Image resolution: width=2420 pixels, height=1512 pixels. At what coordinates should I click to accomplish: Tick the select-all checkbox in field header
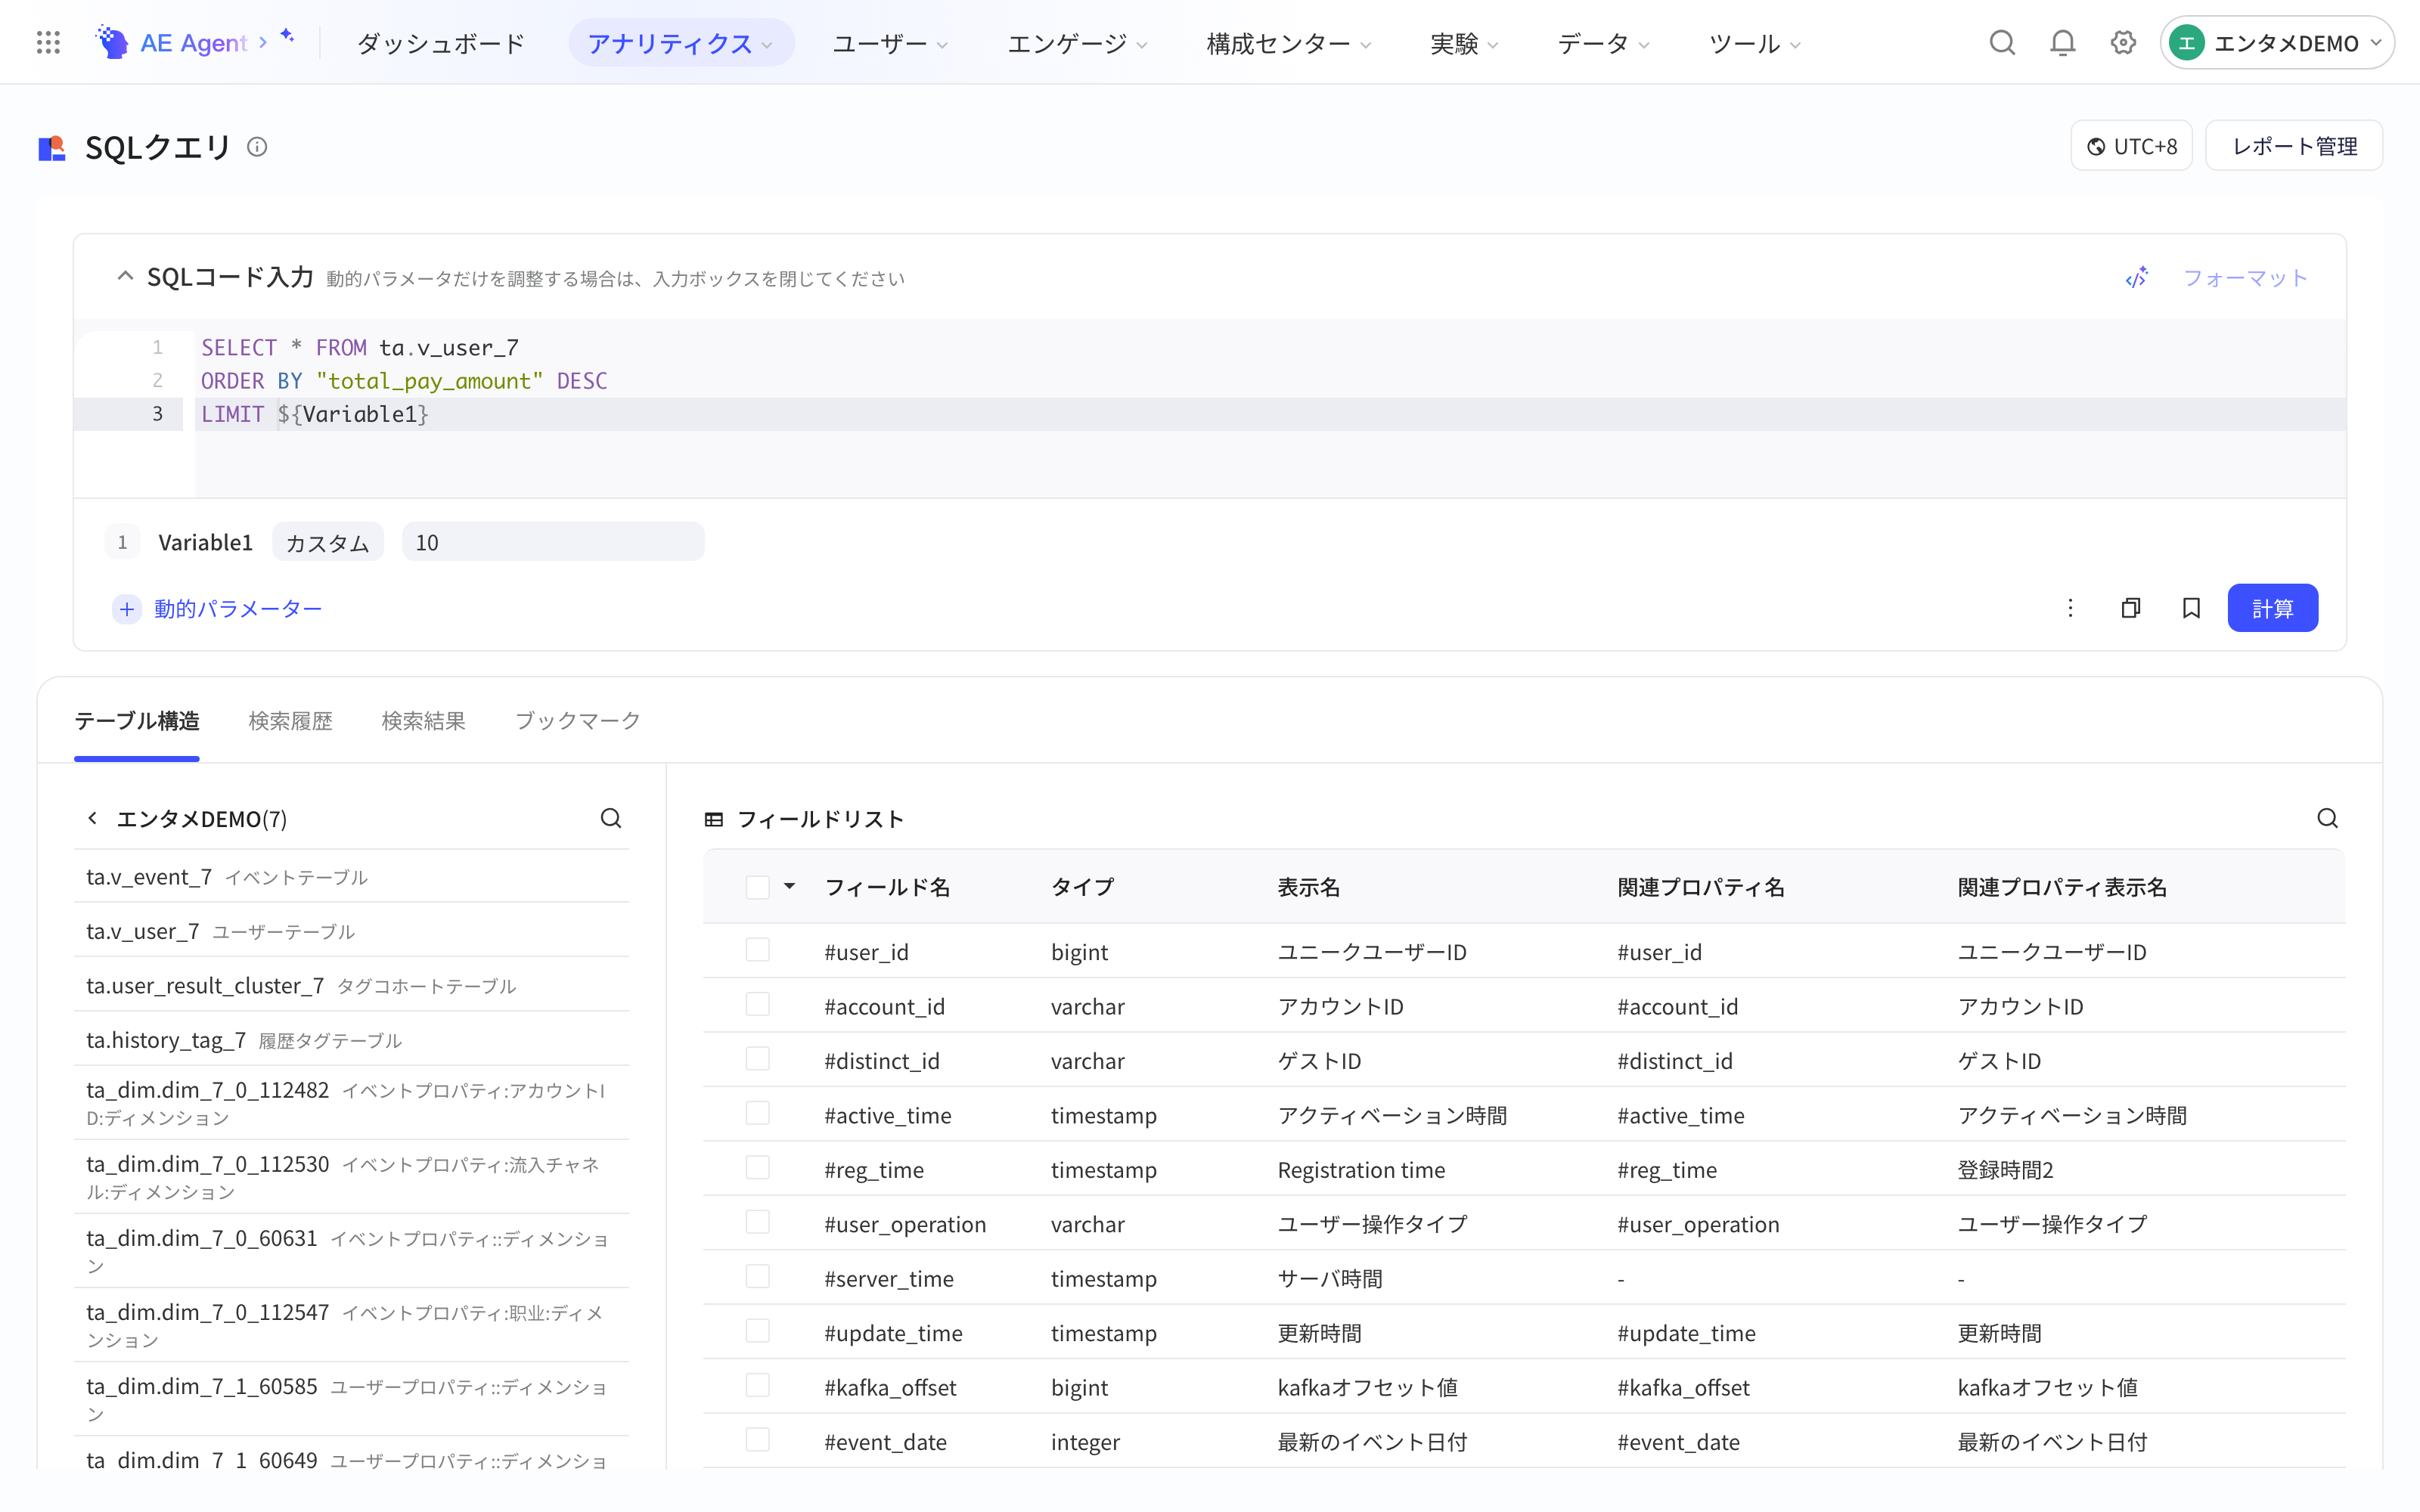pos(758,887)
